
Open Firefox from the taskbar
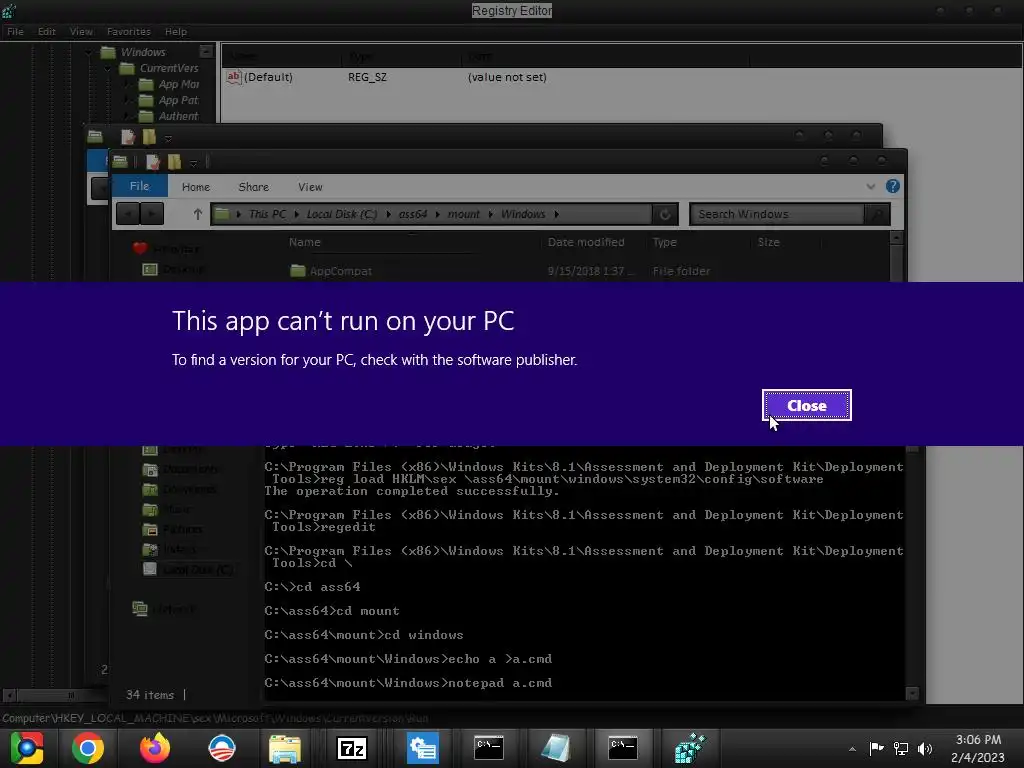155,748
